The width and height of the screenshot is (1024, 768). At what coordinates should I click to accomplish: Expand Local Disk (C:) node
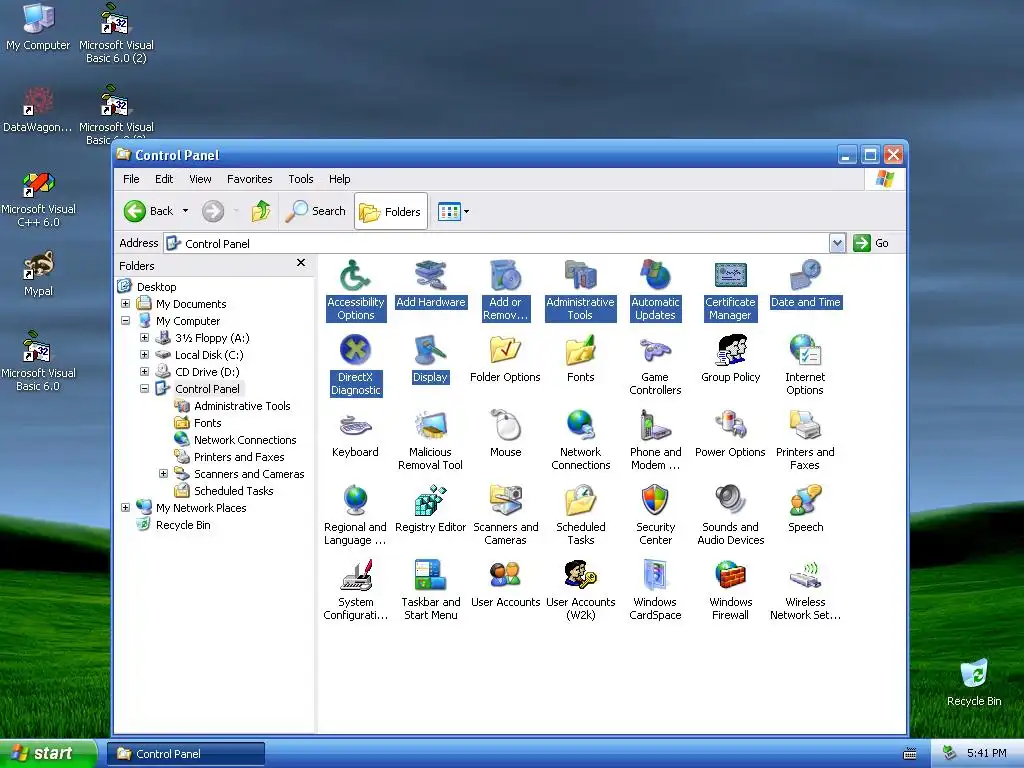[x=144, y=355]
